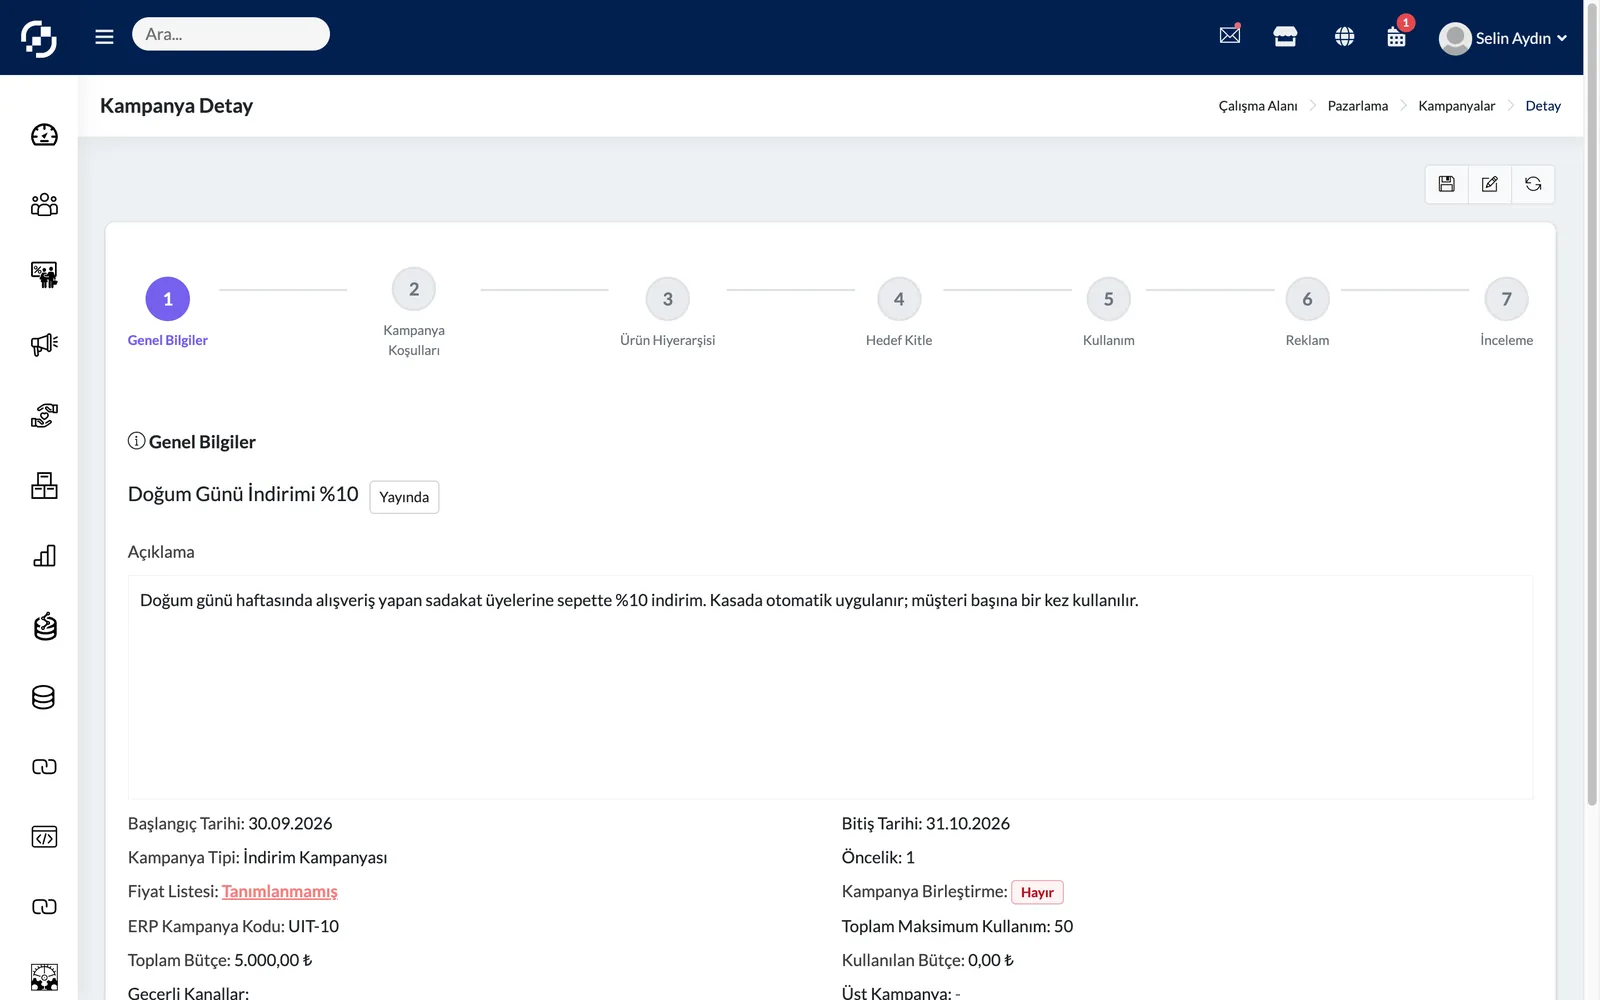Viewport: 1600px width, 1000px height.
Task: Click the globe language icon
Action: click(x=1345, y=37)
